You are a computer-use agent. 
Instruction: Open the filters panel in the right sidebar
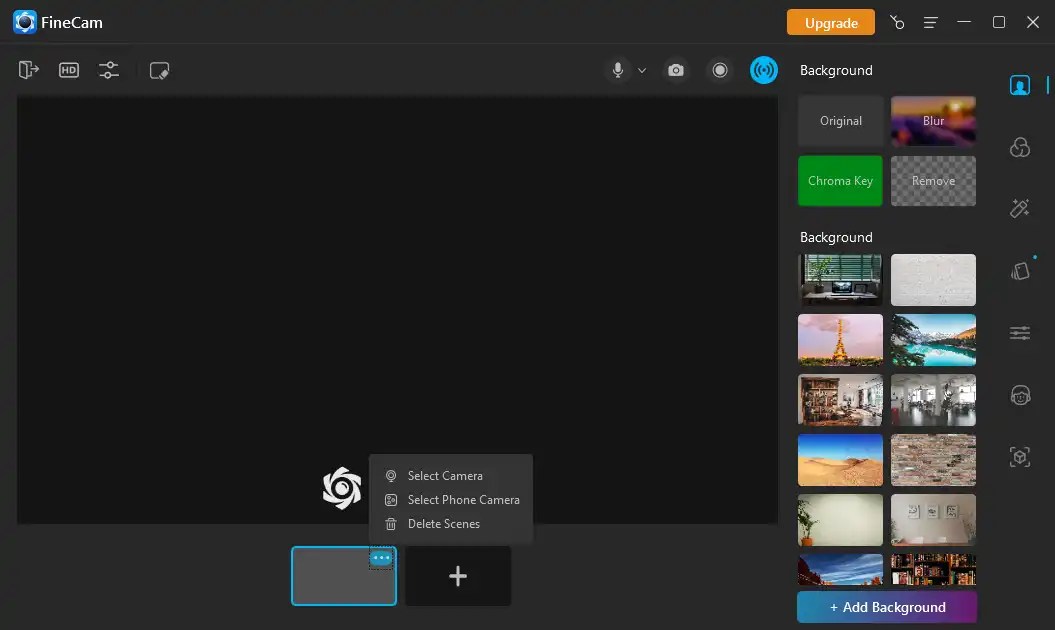1019,146
